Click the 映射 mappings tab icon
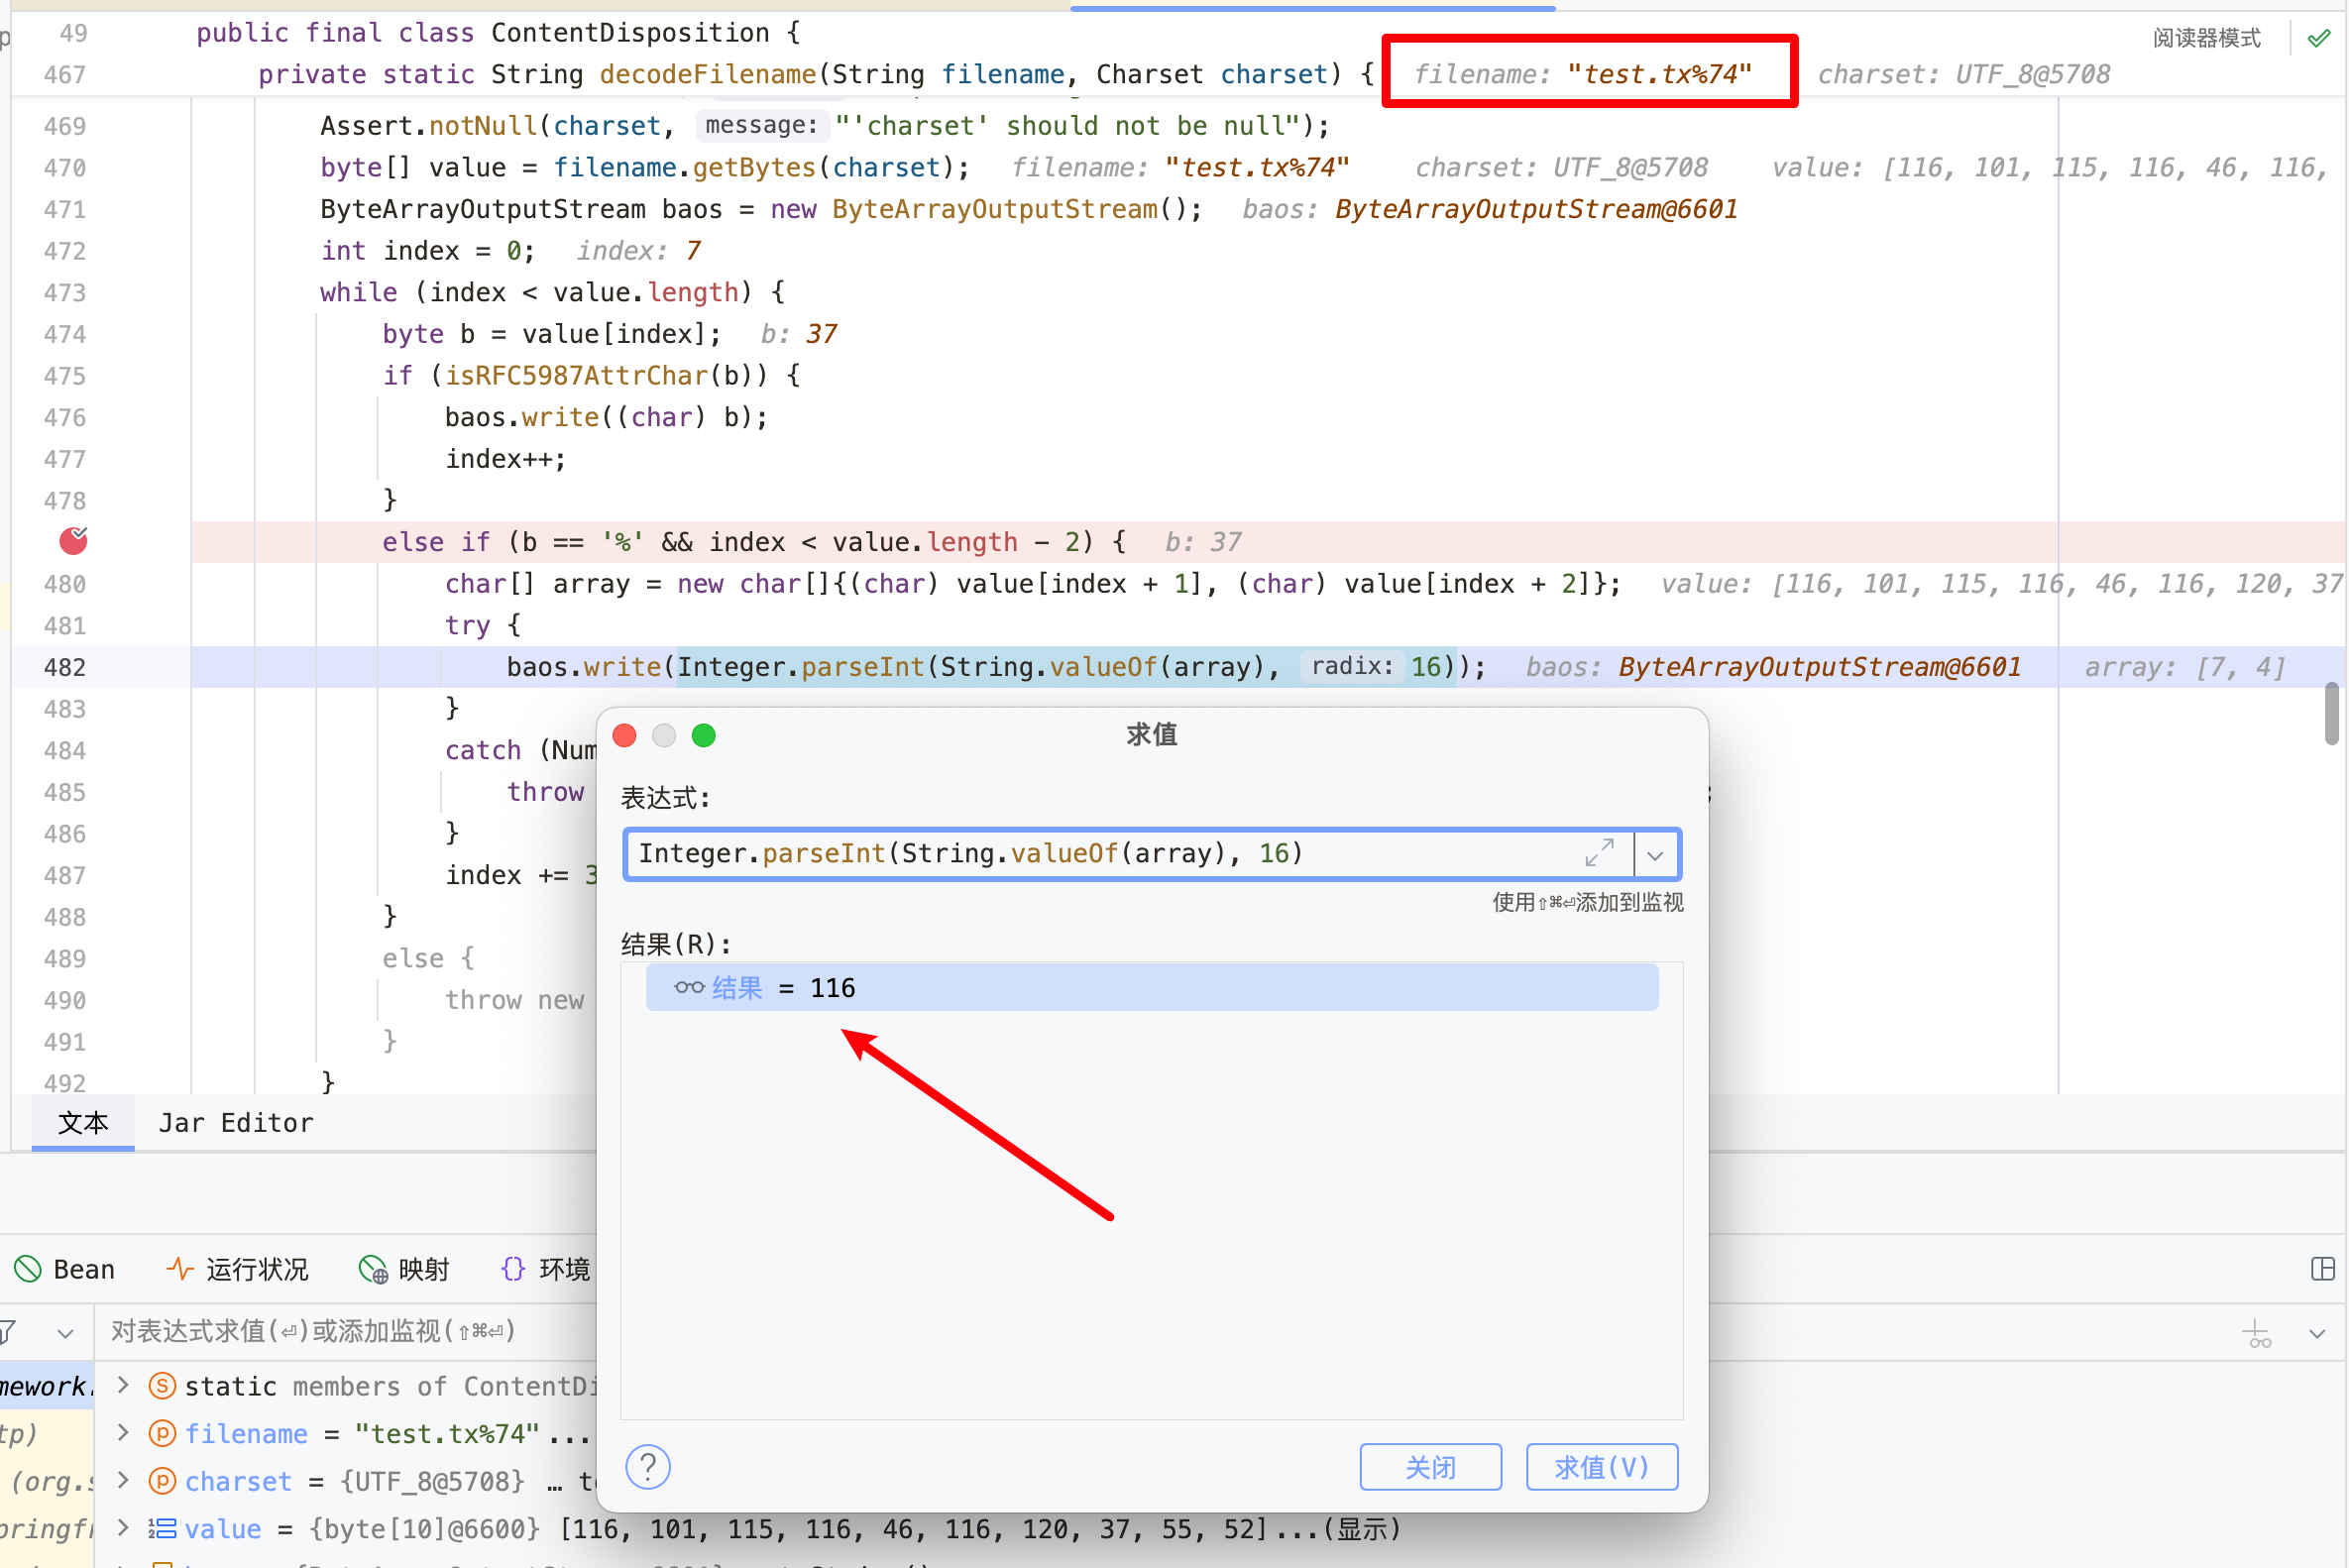Image resolution: width=2349 pixels, height=1568 pixels. (374, 1269)
